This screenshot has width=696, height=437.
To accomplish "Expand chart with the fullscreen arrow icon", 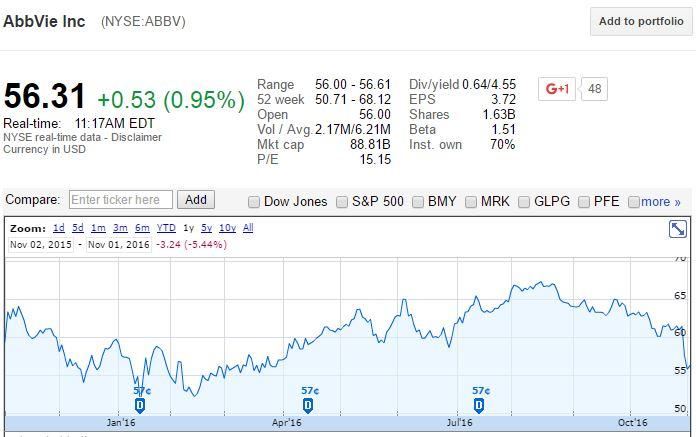I will tap(677, 229).
